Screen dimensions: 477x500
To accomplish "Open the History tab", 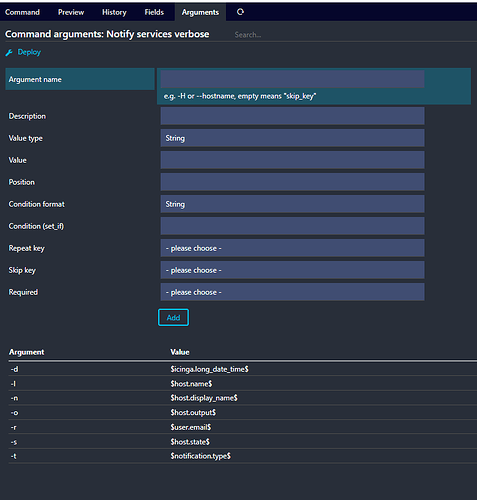I will (x=114, y=12).
